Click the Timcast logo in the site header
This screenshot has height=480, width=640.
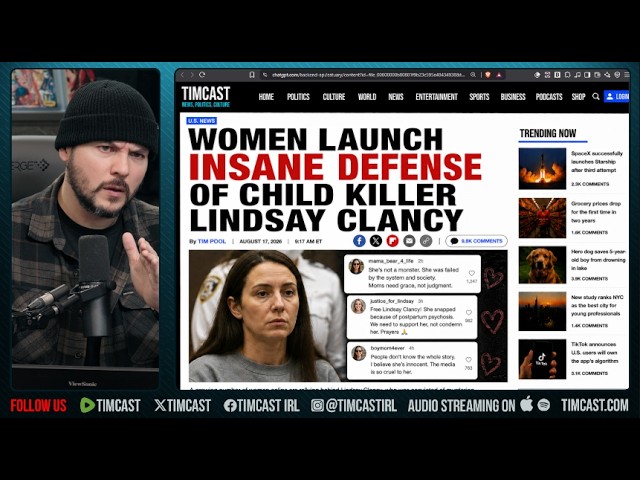point(206,96)
